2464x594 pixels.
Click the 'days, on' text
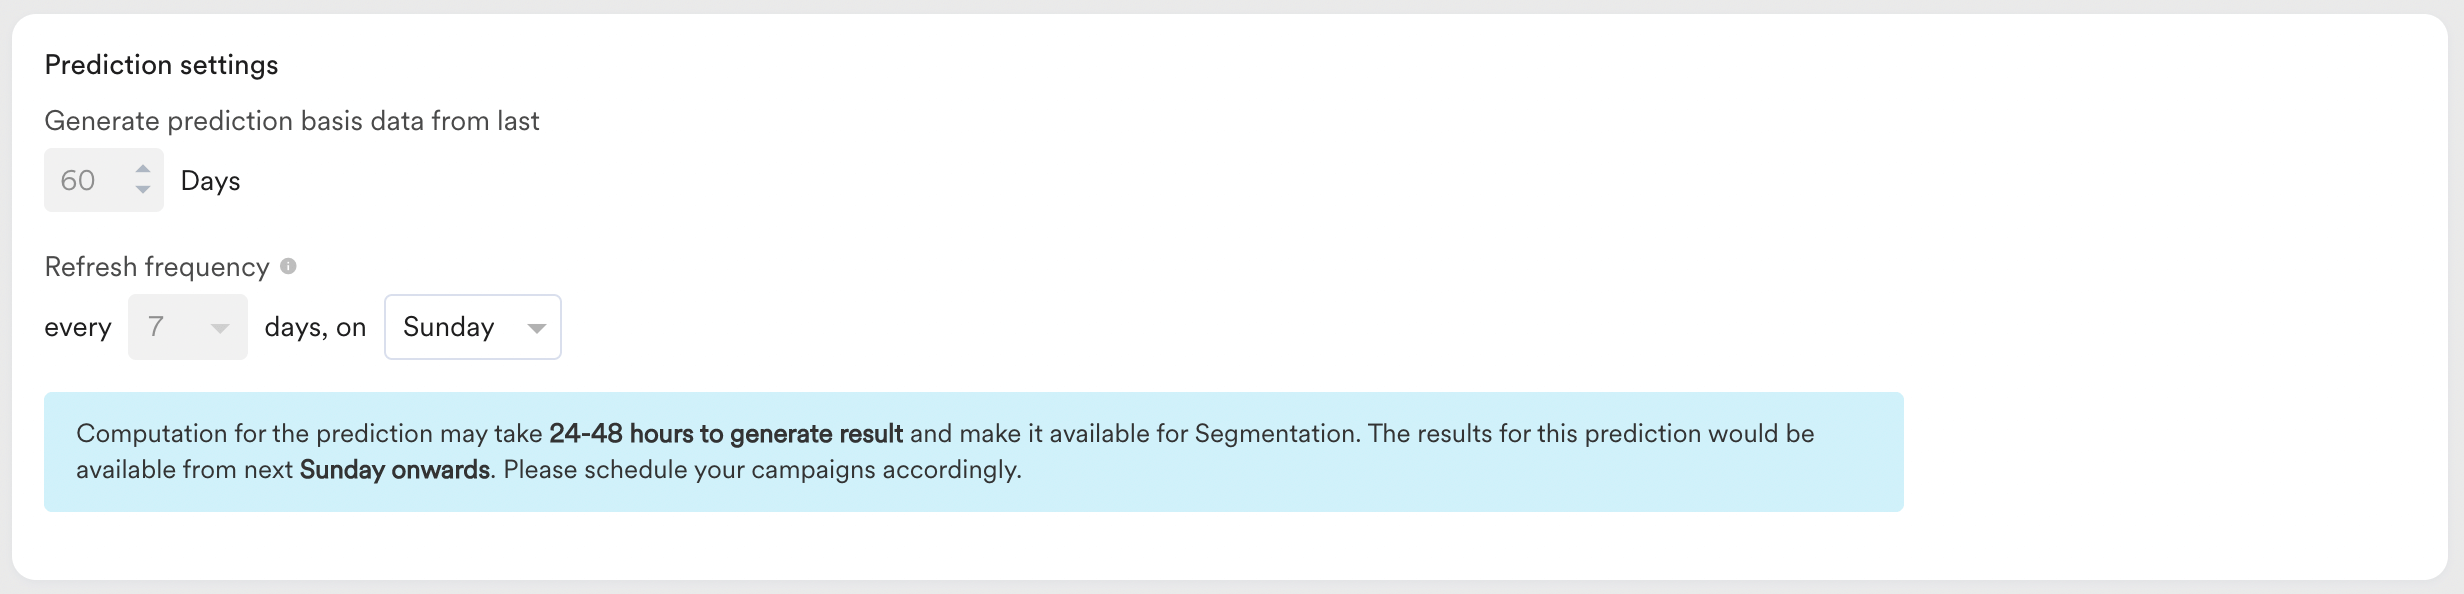click(x=315, y=328)
